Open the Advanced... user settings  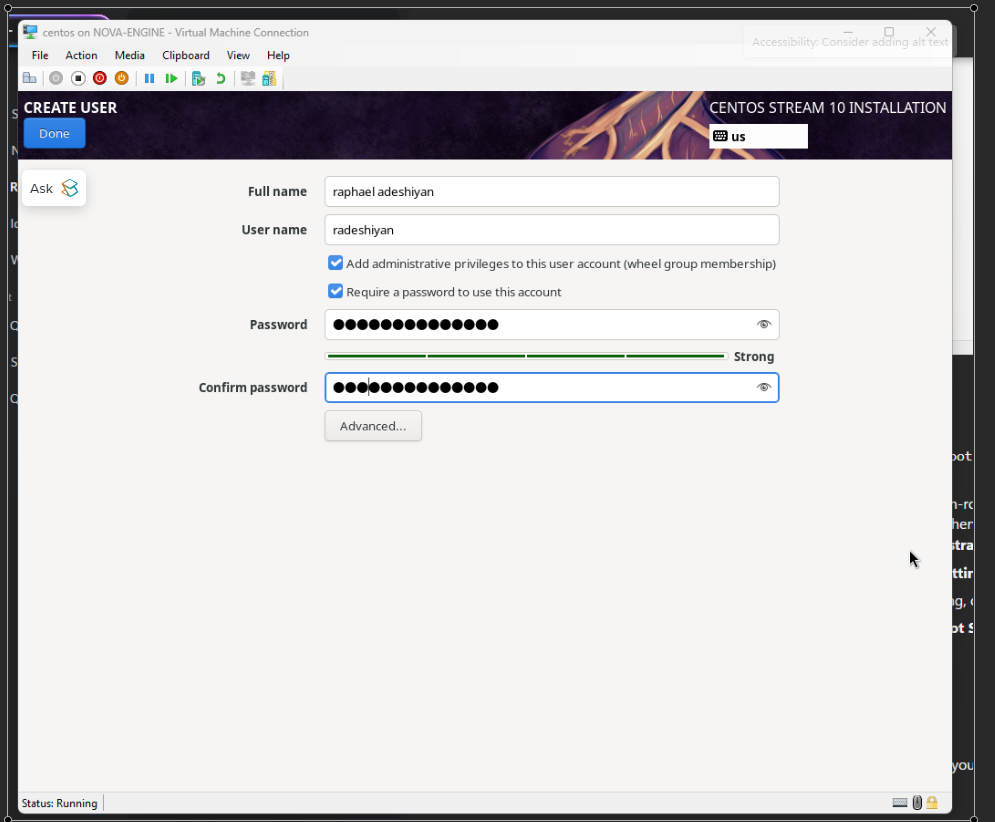click(x=373, y=426)
